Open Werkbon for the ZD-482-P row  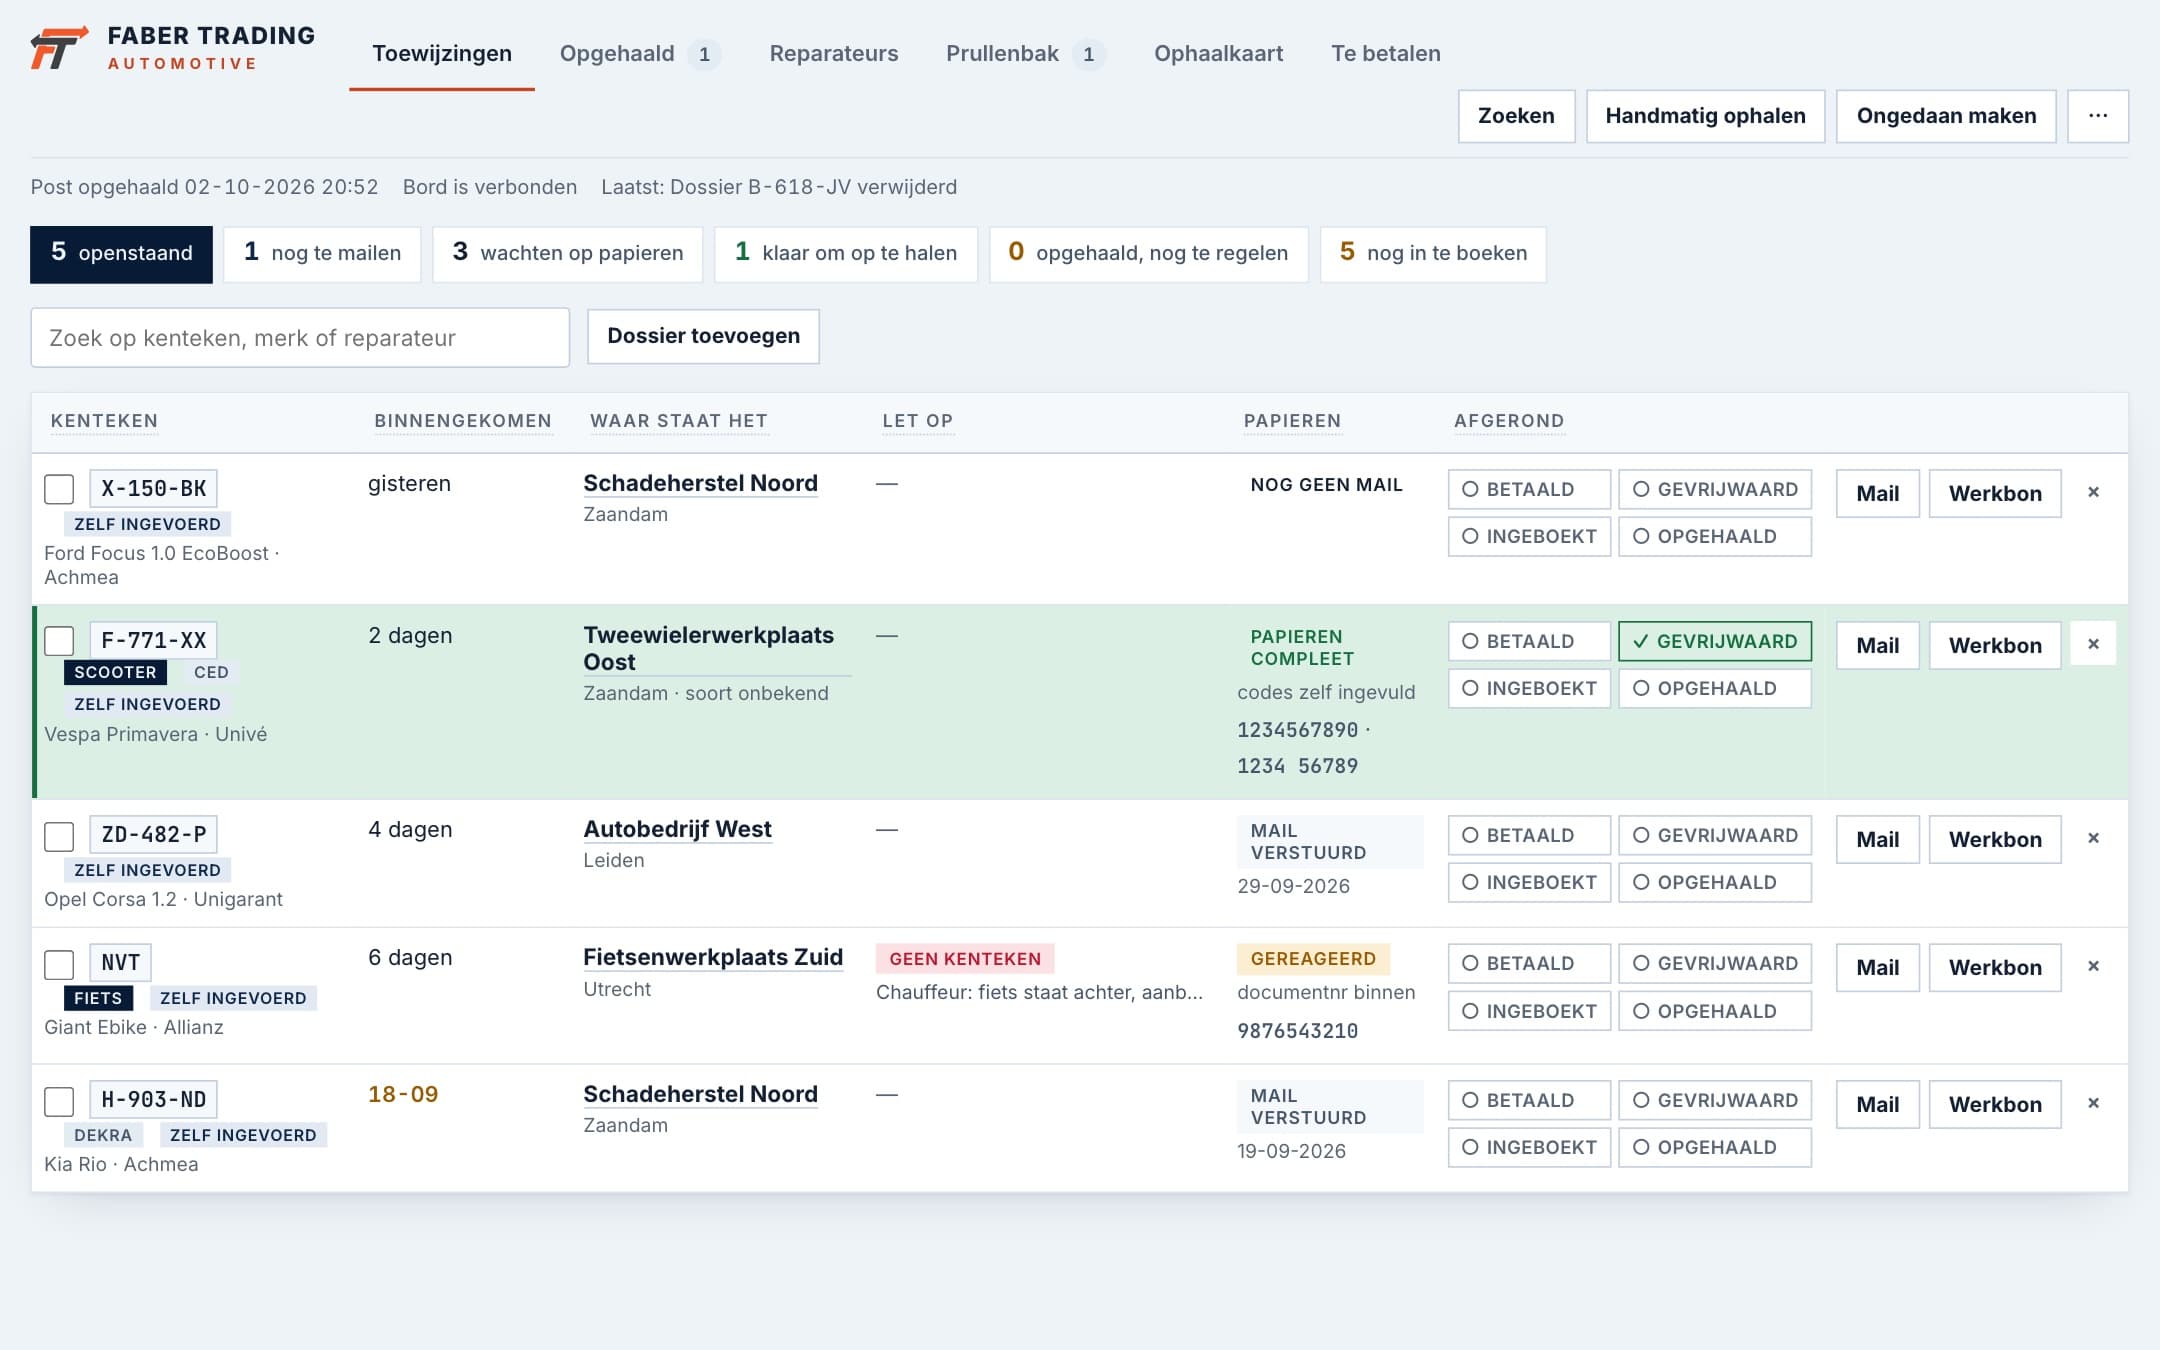point(1995,839)
